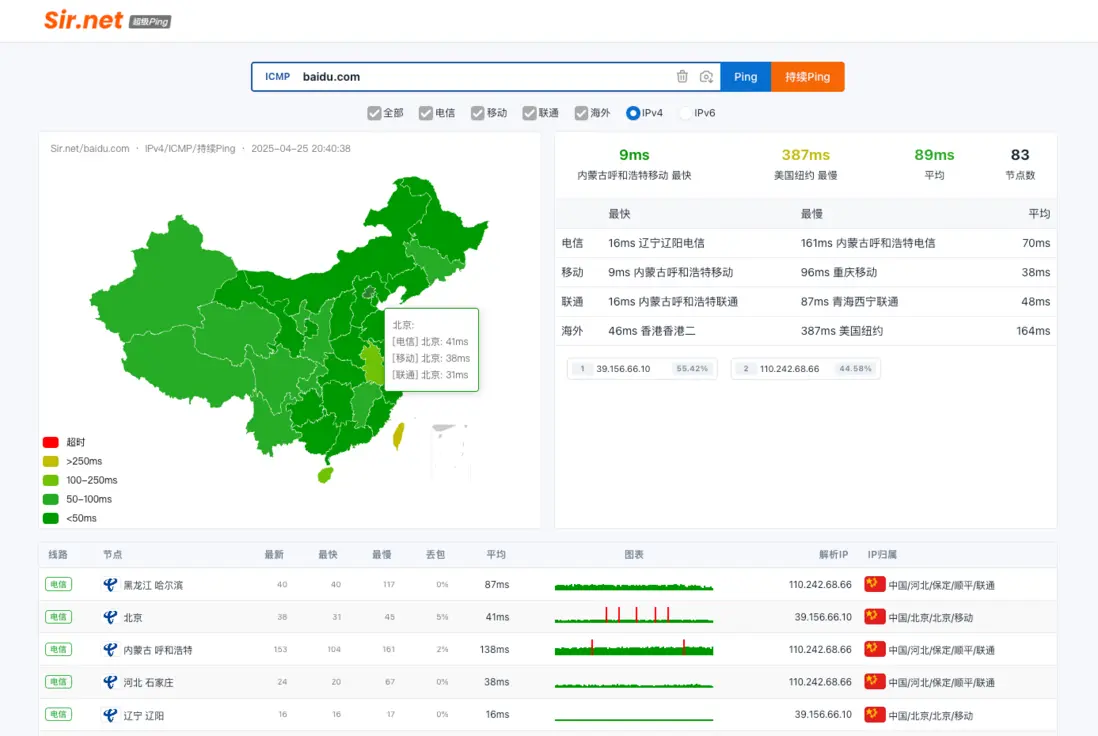Viewport: 1098px width, 736px height.
Task: Select the 110.242.68.66 IP tab
Action: coord(805,369)
